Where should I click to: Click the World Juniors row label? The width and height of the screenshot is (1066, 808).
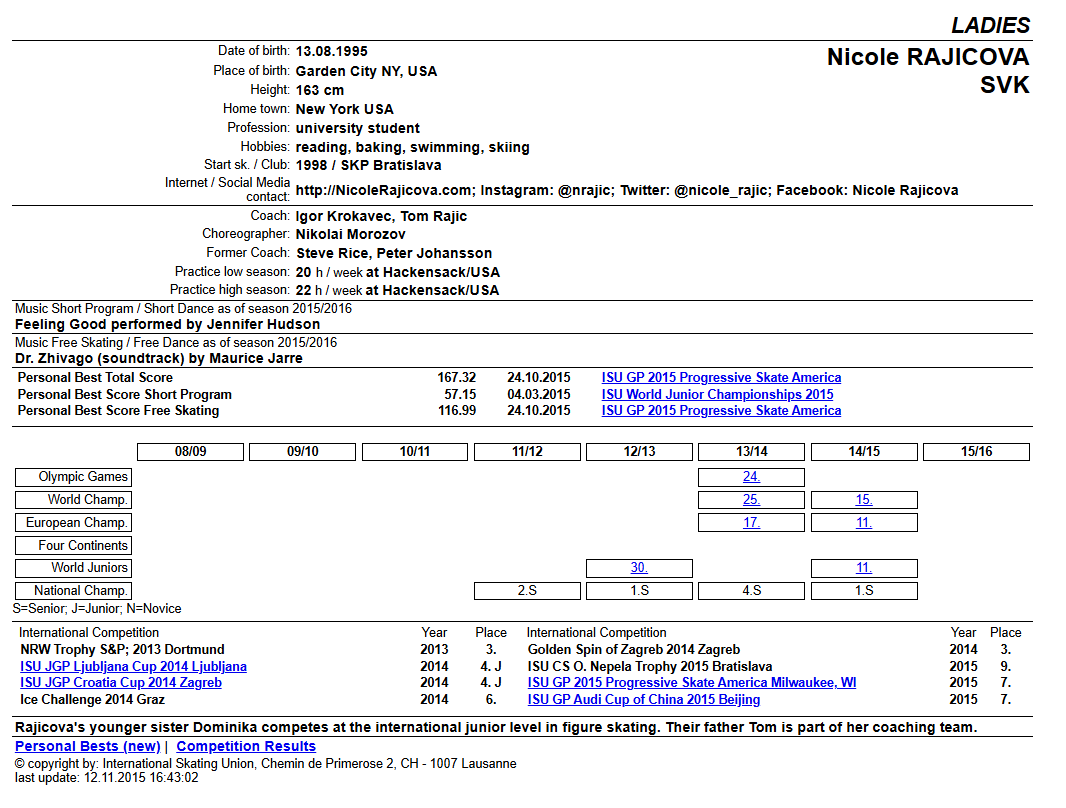pyautogui.click(x=73, y=567)
